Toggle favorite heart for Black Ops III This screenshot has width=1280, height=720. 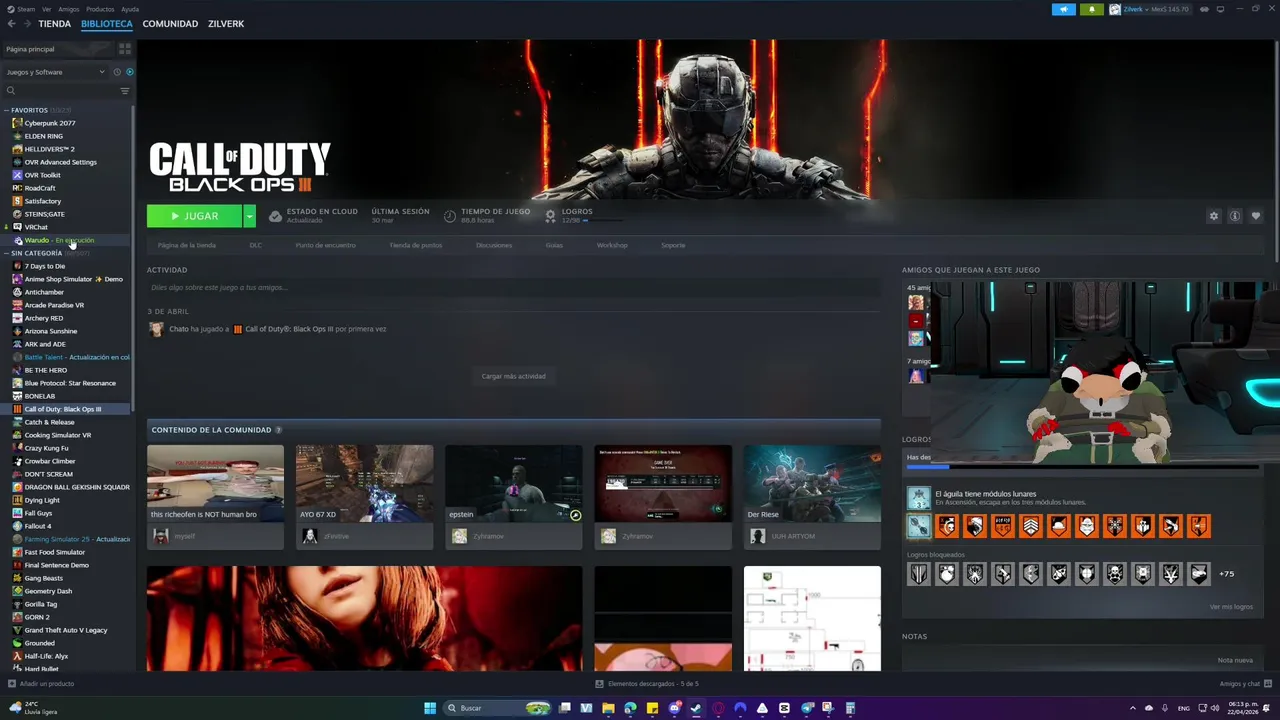tap(1256, 216)
